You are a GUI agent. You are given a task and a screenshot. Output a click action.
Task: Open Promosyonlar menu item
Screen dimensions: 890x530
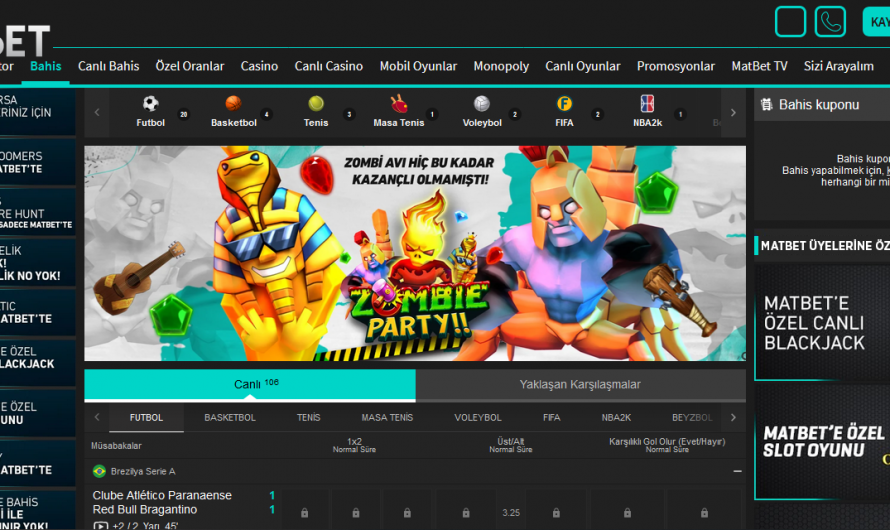pos(675,66)
